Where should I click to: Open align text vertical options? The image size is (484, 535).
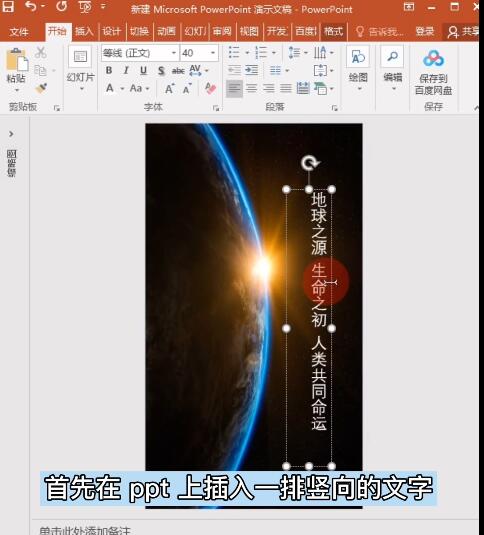pyautogui.click(x=323, y=71)
